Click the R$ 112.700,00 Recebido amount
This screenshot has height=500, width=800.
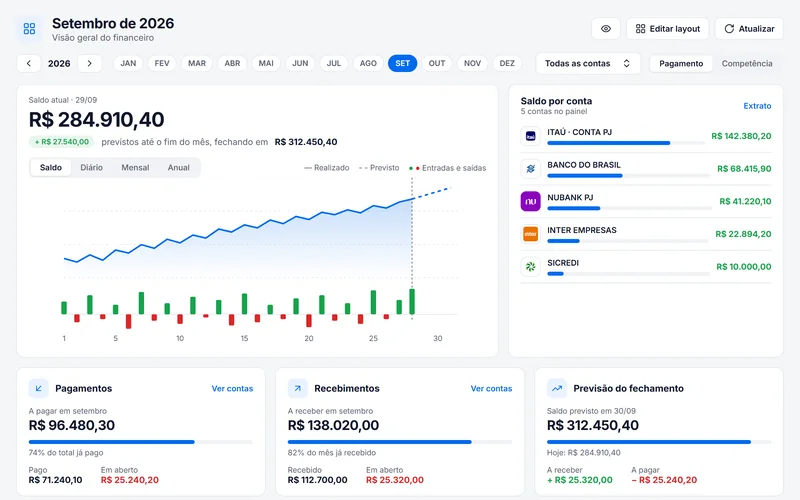click(x=317, y=480)
